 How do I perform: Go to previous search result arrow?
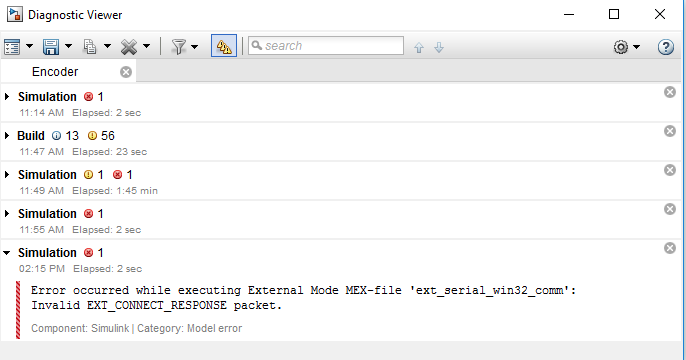click(419, 47)
